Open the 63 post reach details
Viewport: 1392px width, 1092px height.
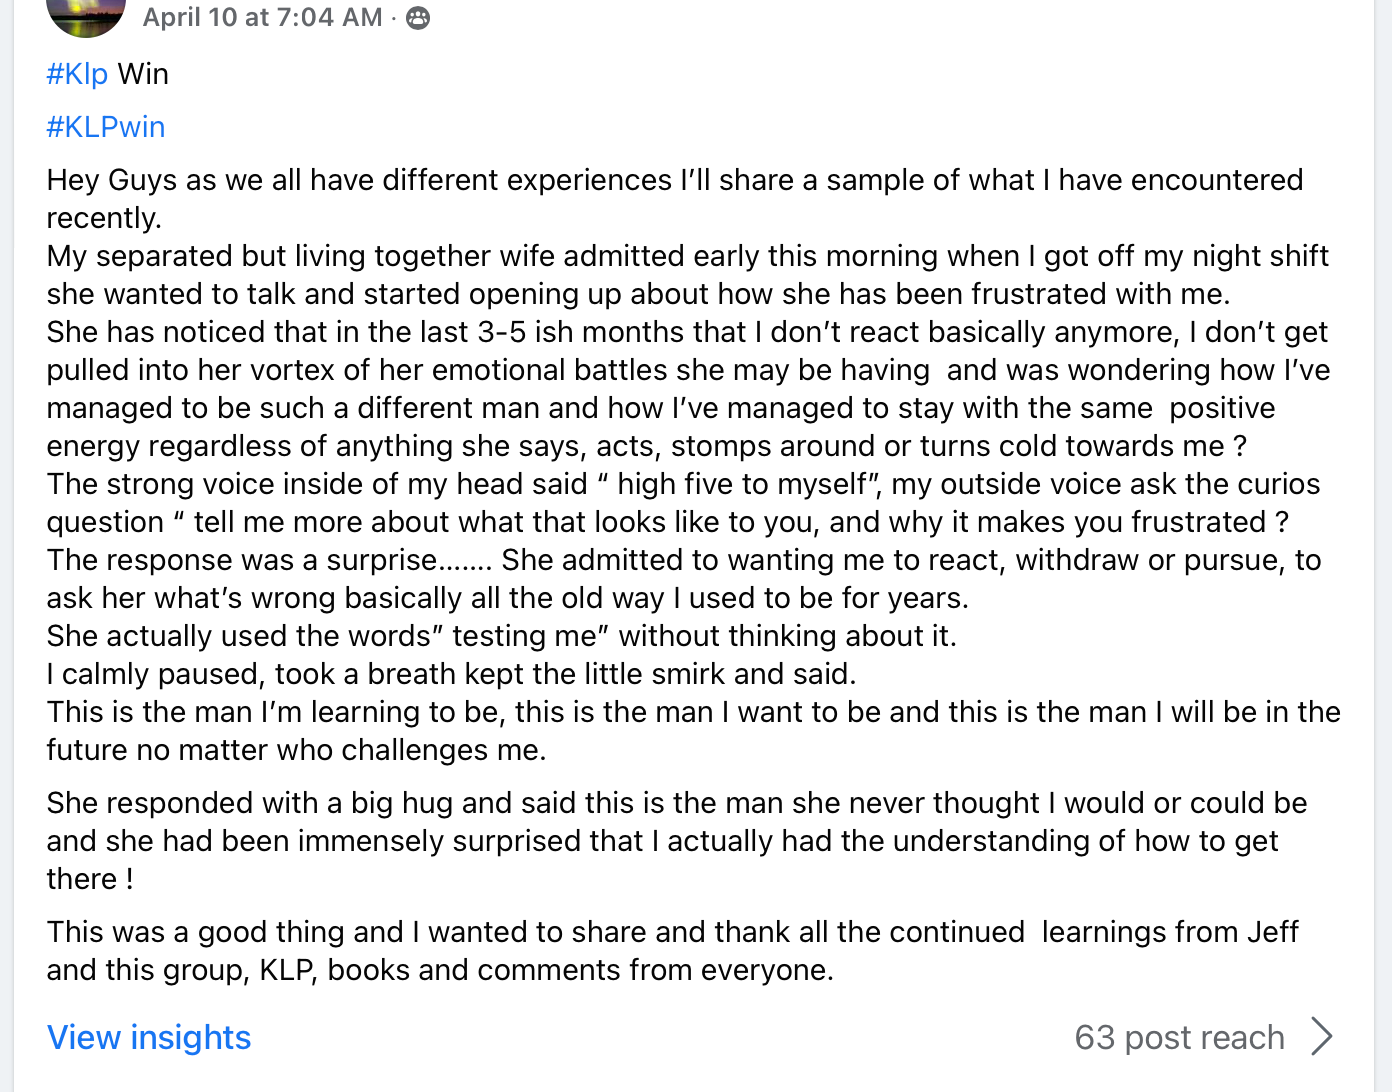[1179, 1037]
